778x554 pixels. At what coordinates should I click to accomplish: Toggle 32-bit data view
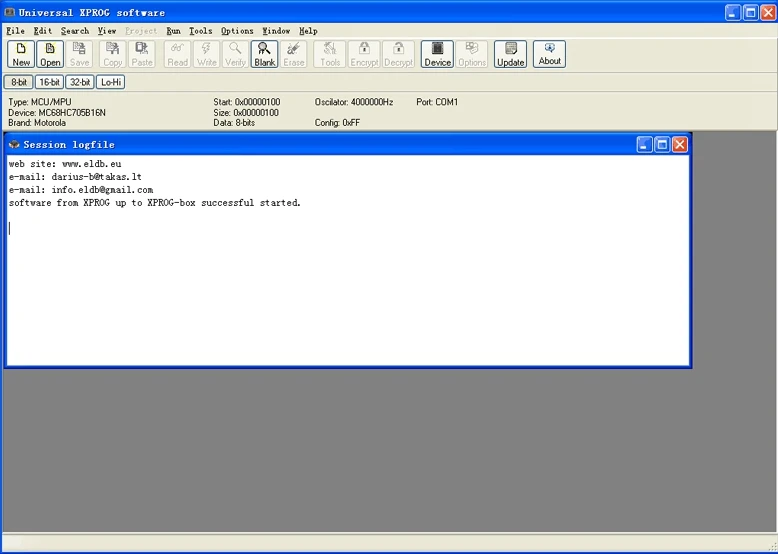(x=80, y=82)
